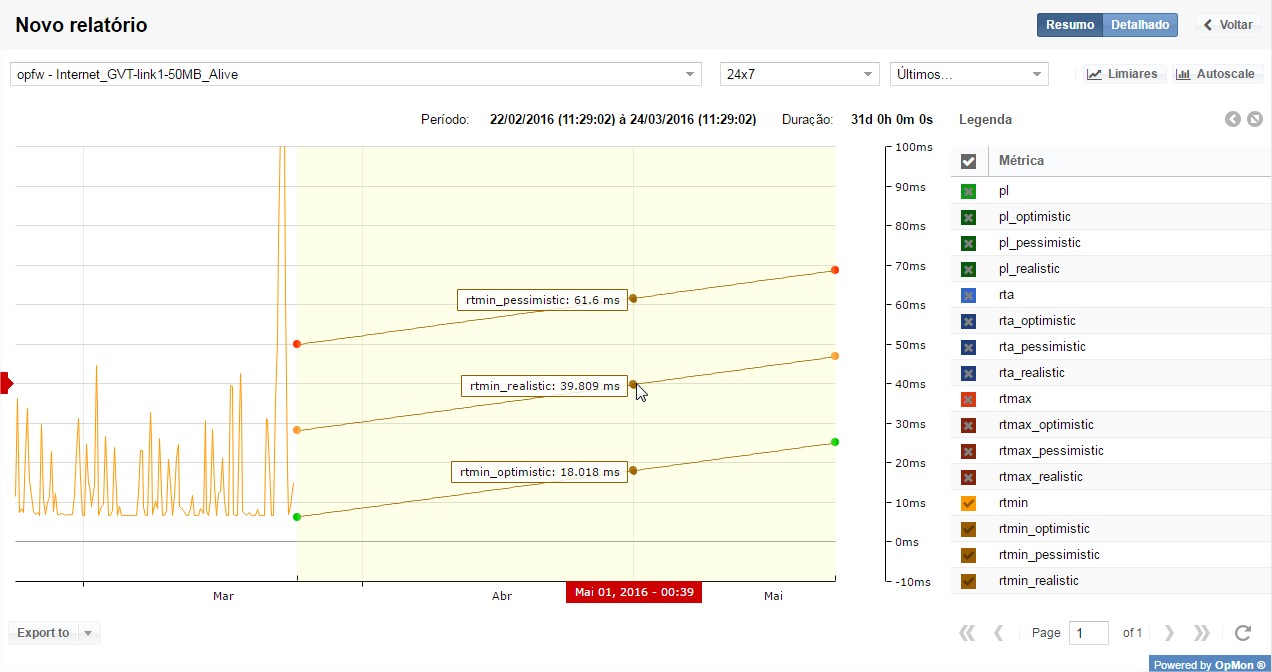This screenshot has width=1272, height=672.
Task: Go to the previous legend page
Action: click(998, 633)
